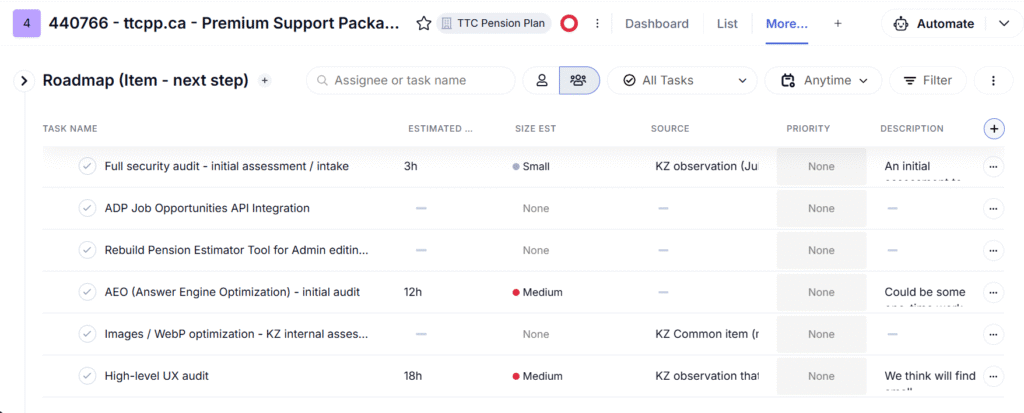Click the 'We think will find' description cell
This screenshot has width=1024, height=413.
[930, 376]
